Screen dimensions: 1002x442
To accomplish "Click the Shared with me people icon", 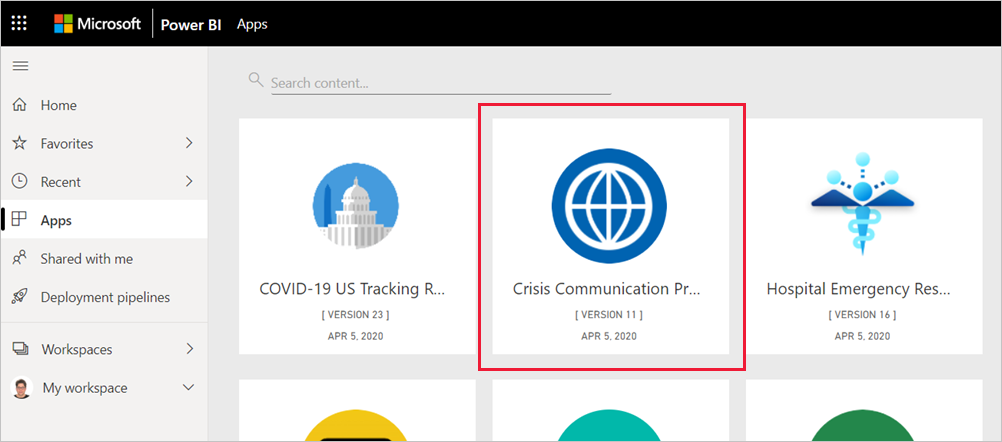I will tap(20, 258).
